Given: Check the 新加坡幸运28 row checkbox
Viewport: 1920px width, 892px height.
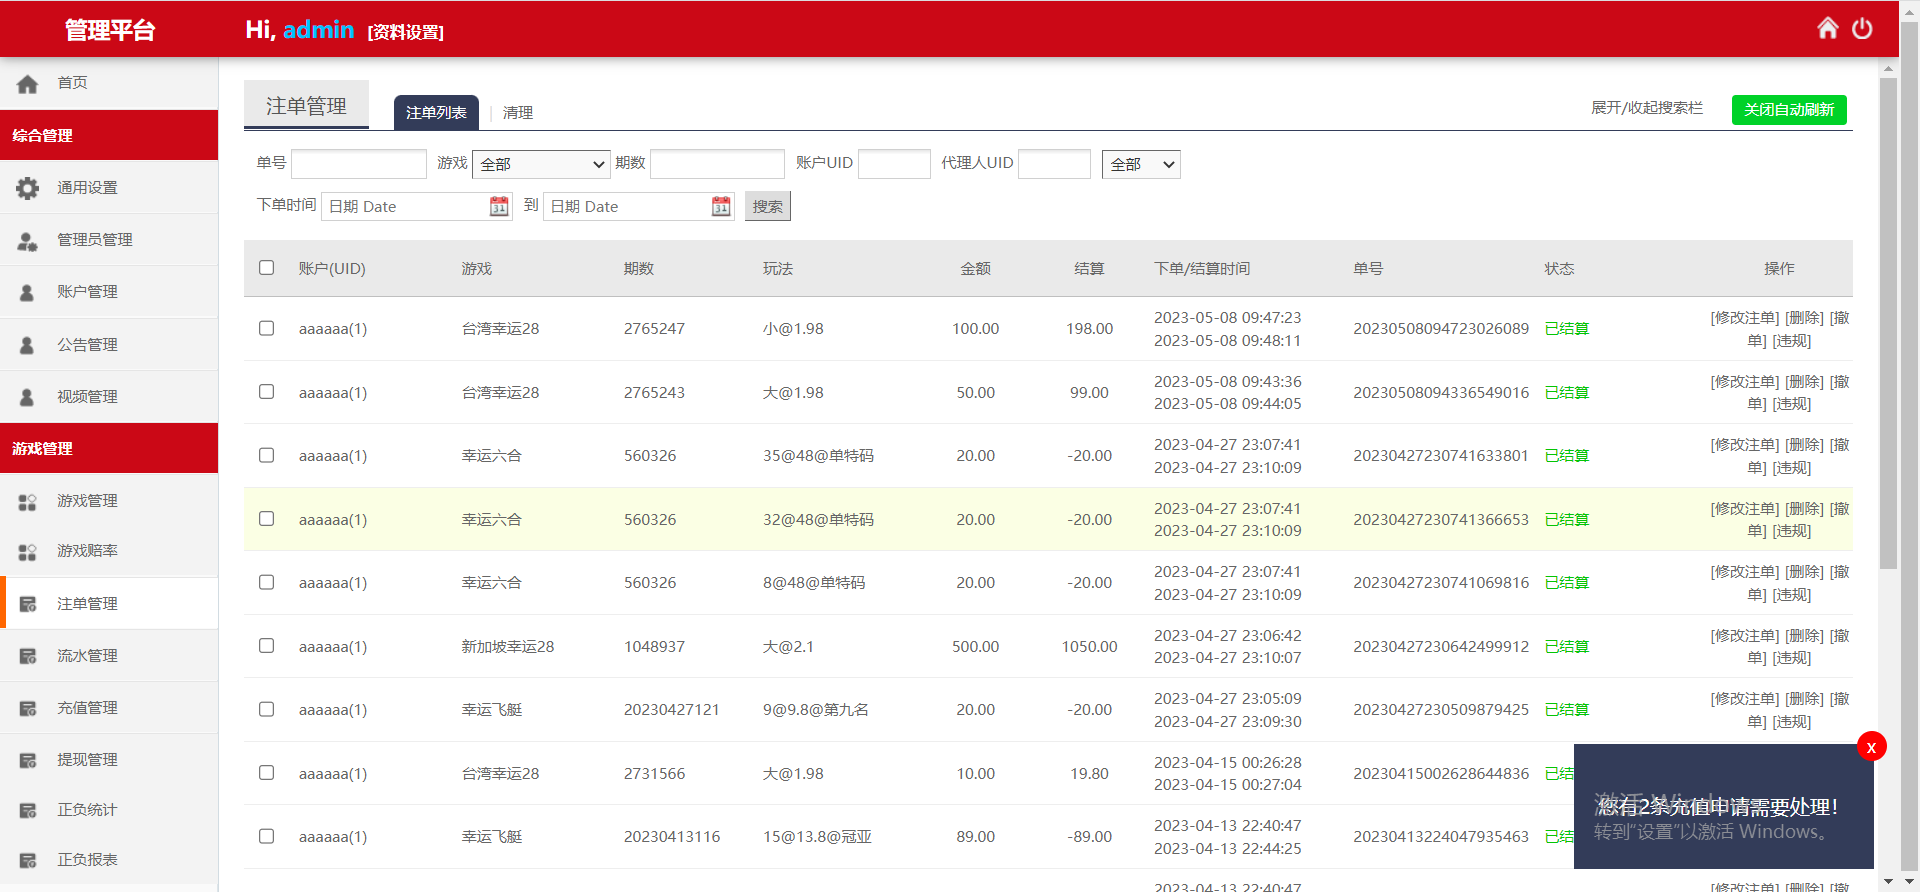Looking at the screenshot, I should coord(266,645).
